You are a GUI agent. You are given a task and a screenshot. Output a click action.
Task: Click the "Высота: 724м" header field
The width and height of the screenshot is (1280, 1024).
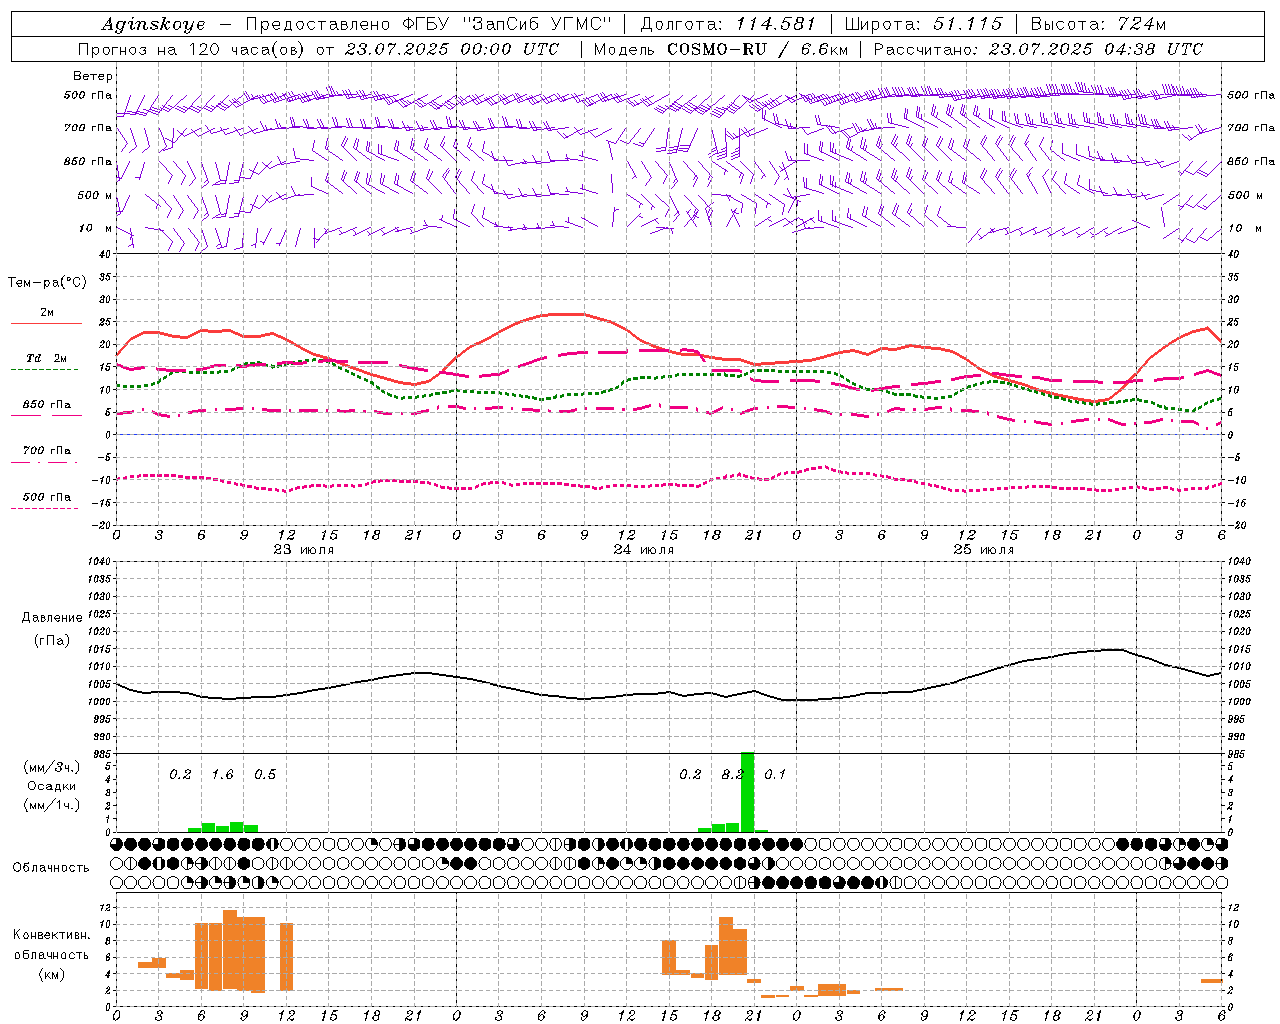click(1098, 24)
